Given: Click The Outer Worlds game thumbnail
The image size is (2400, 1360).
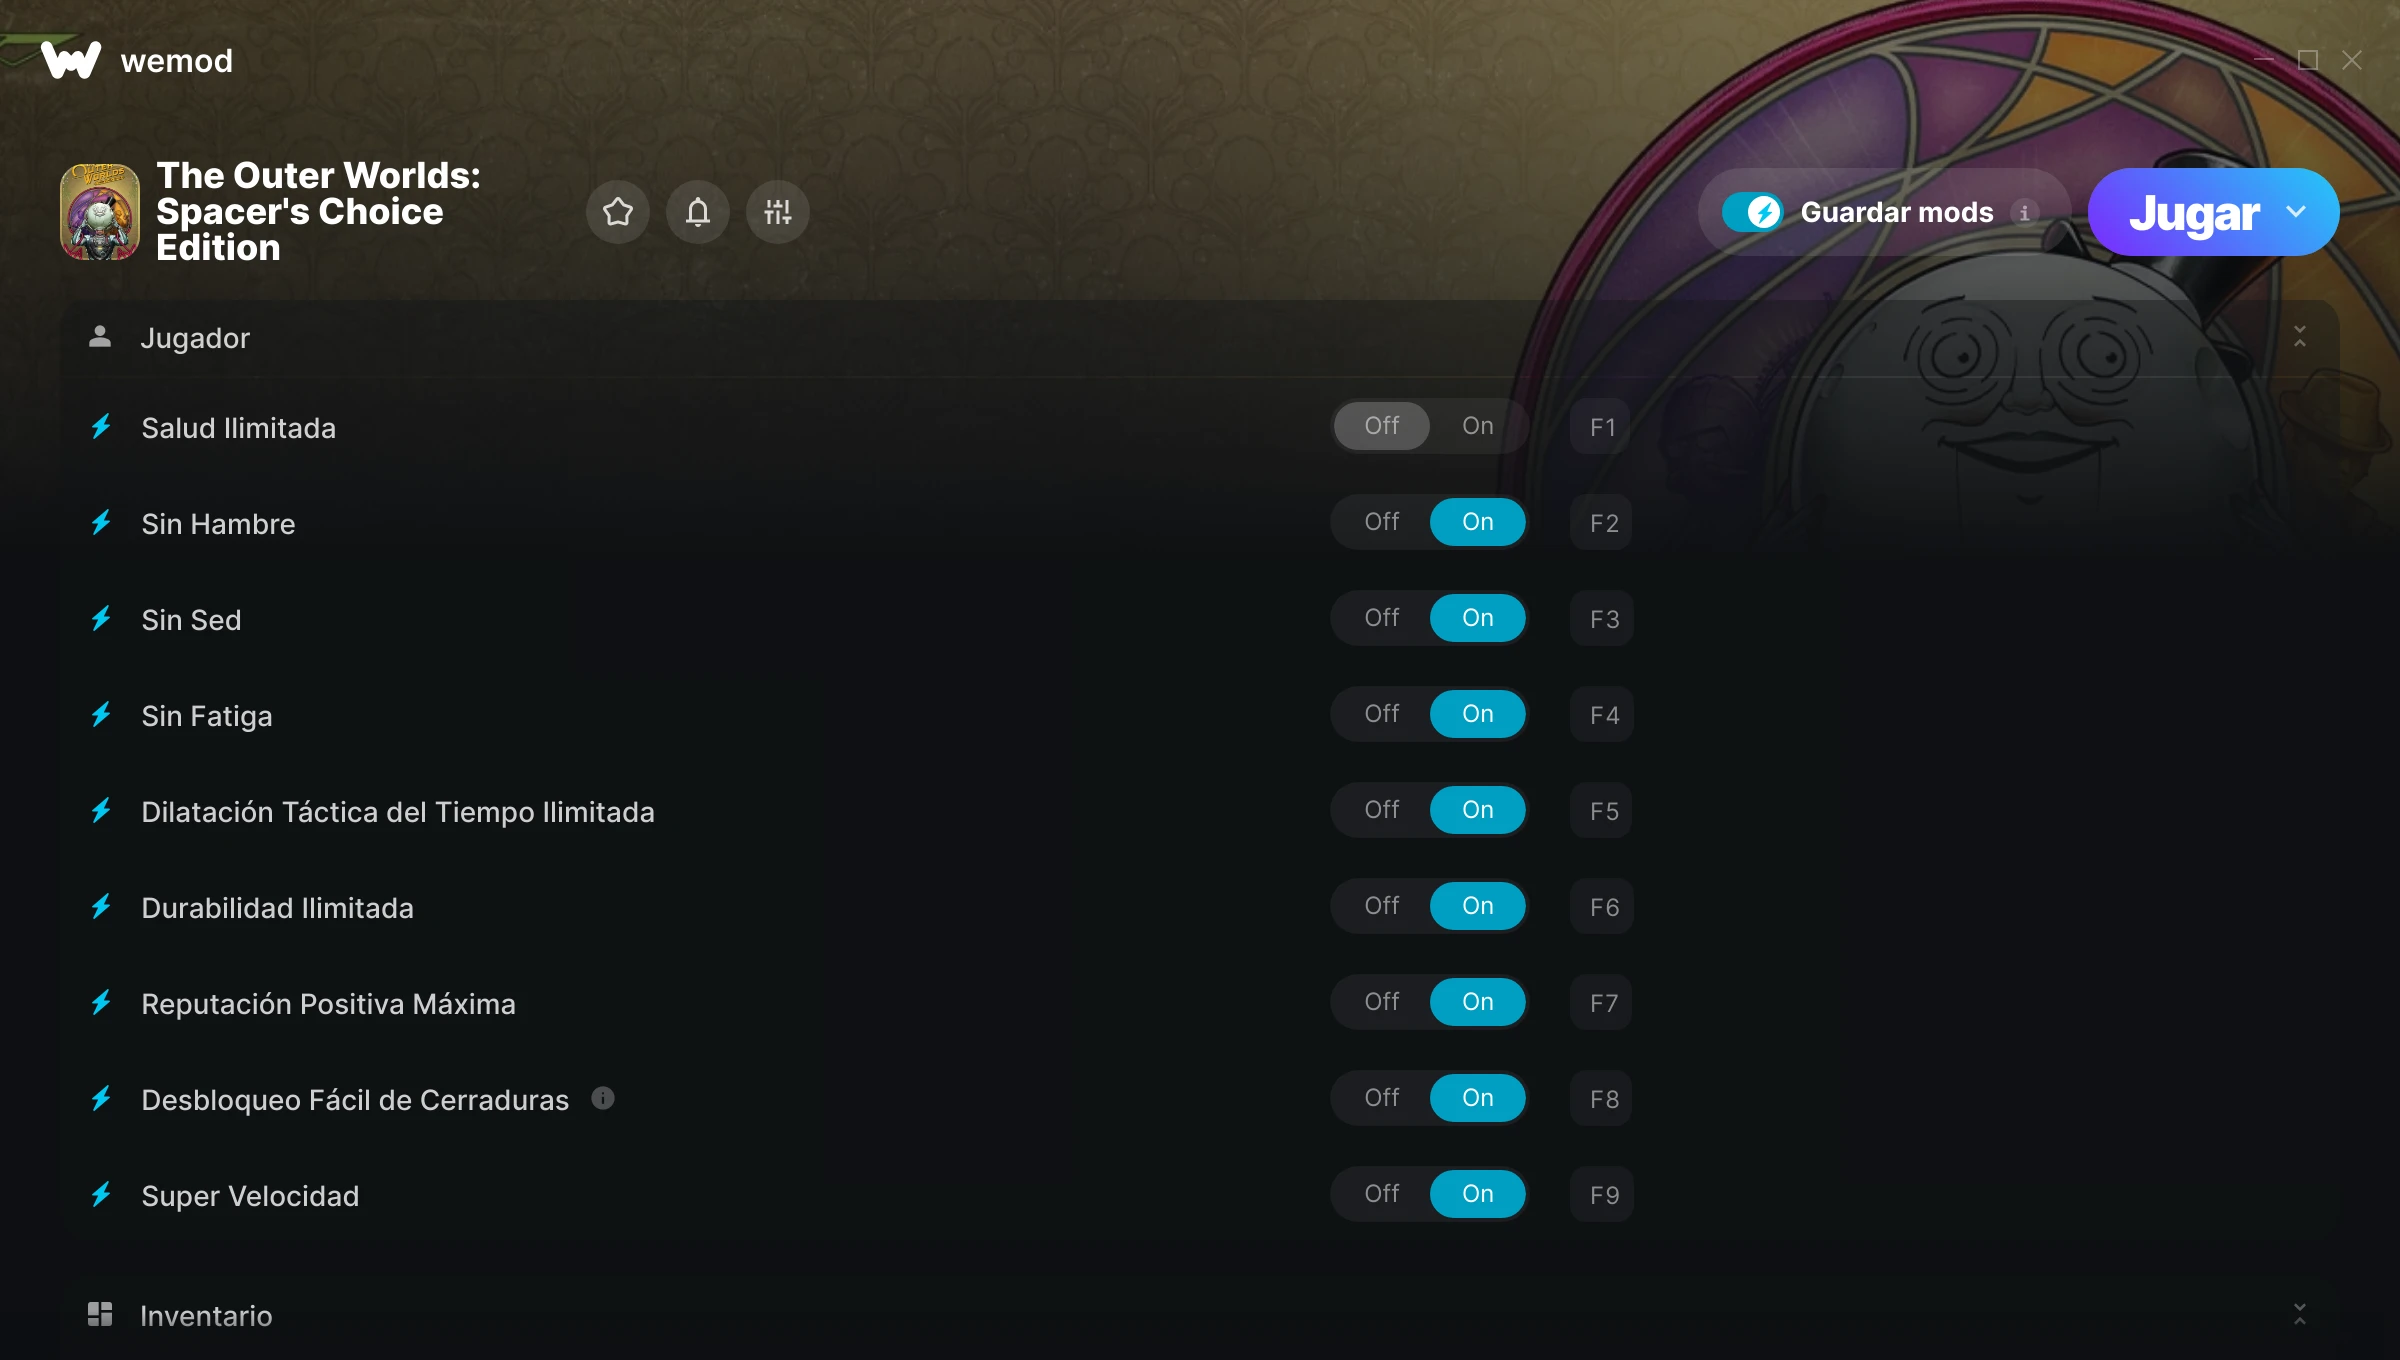Looking at the screenshot, I should (x=100, y=212).
